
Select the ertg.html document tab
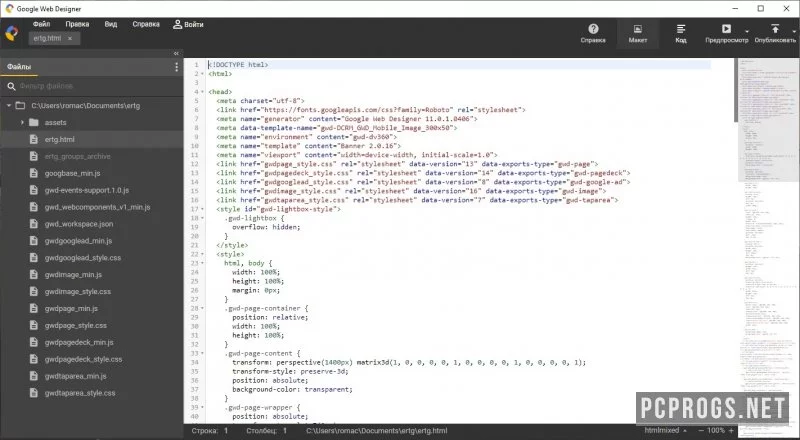coord(47,38)
